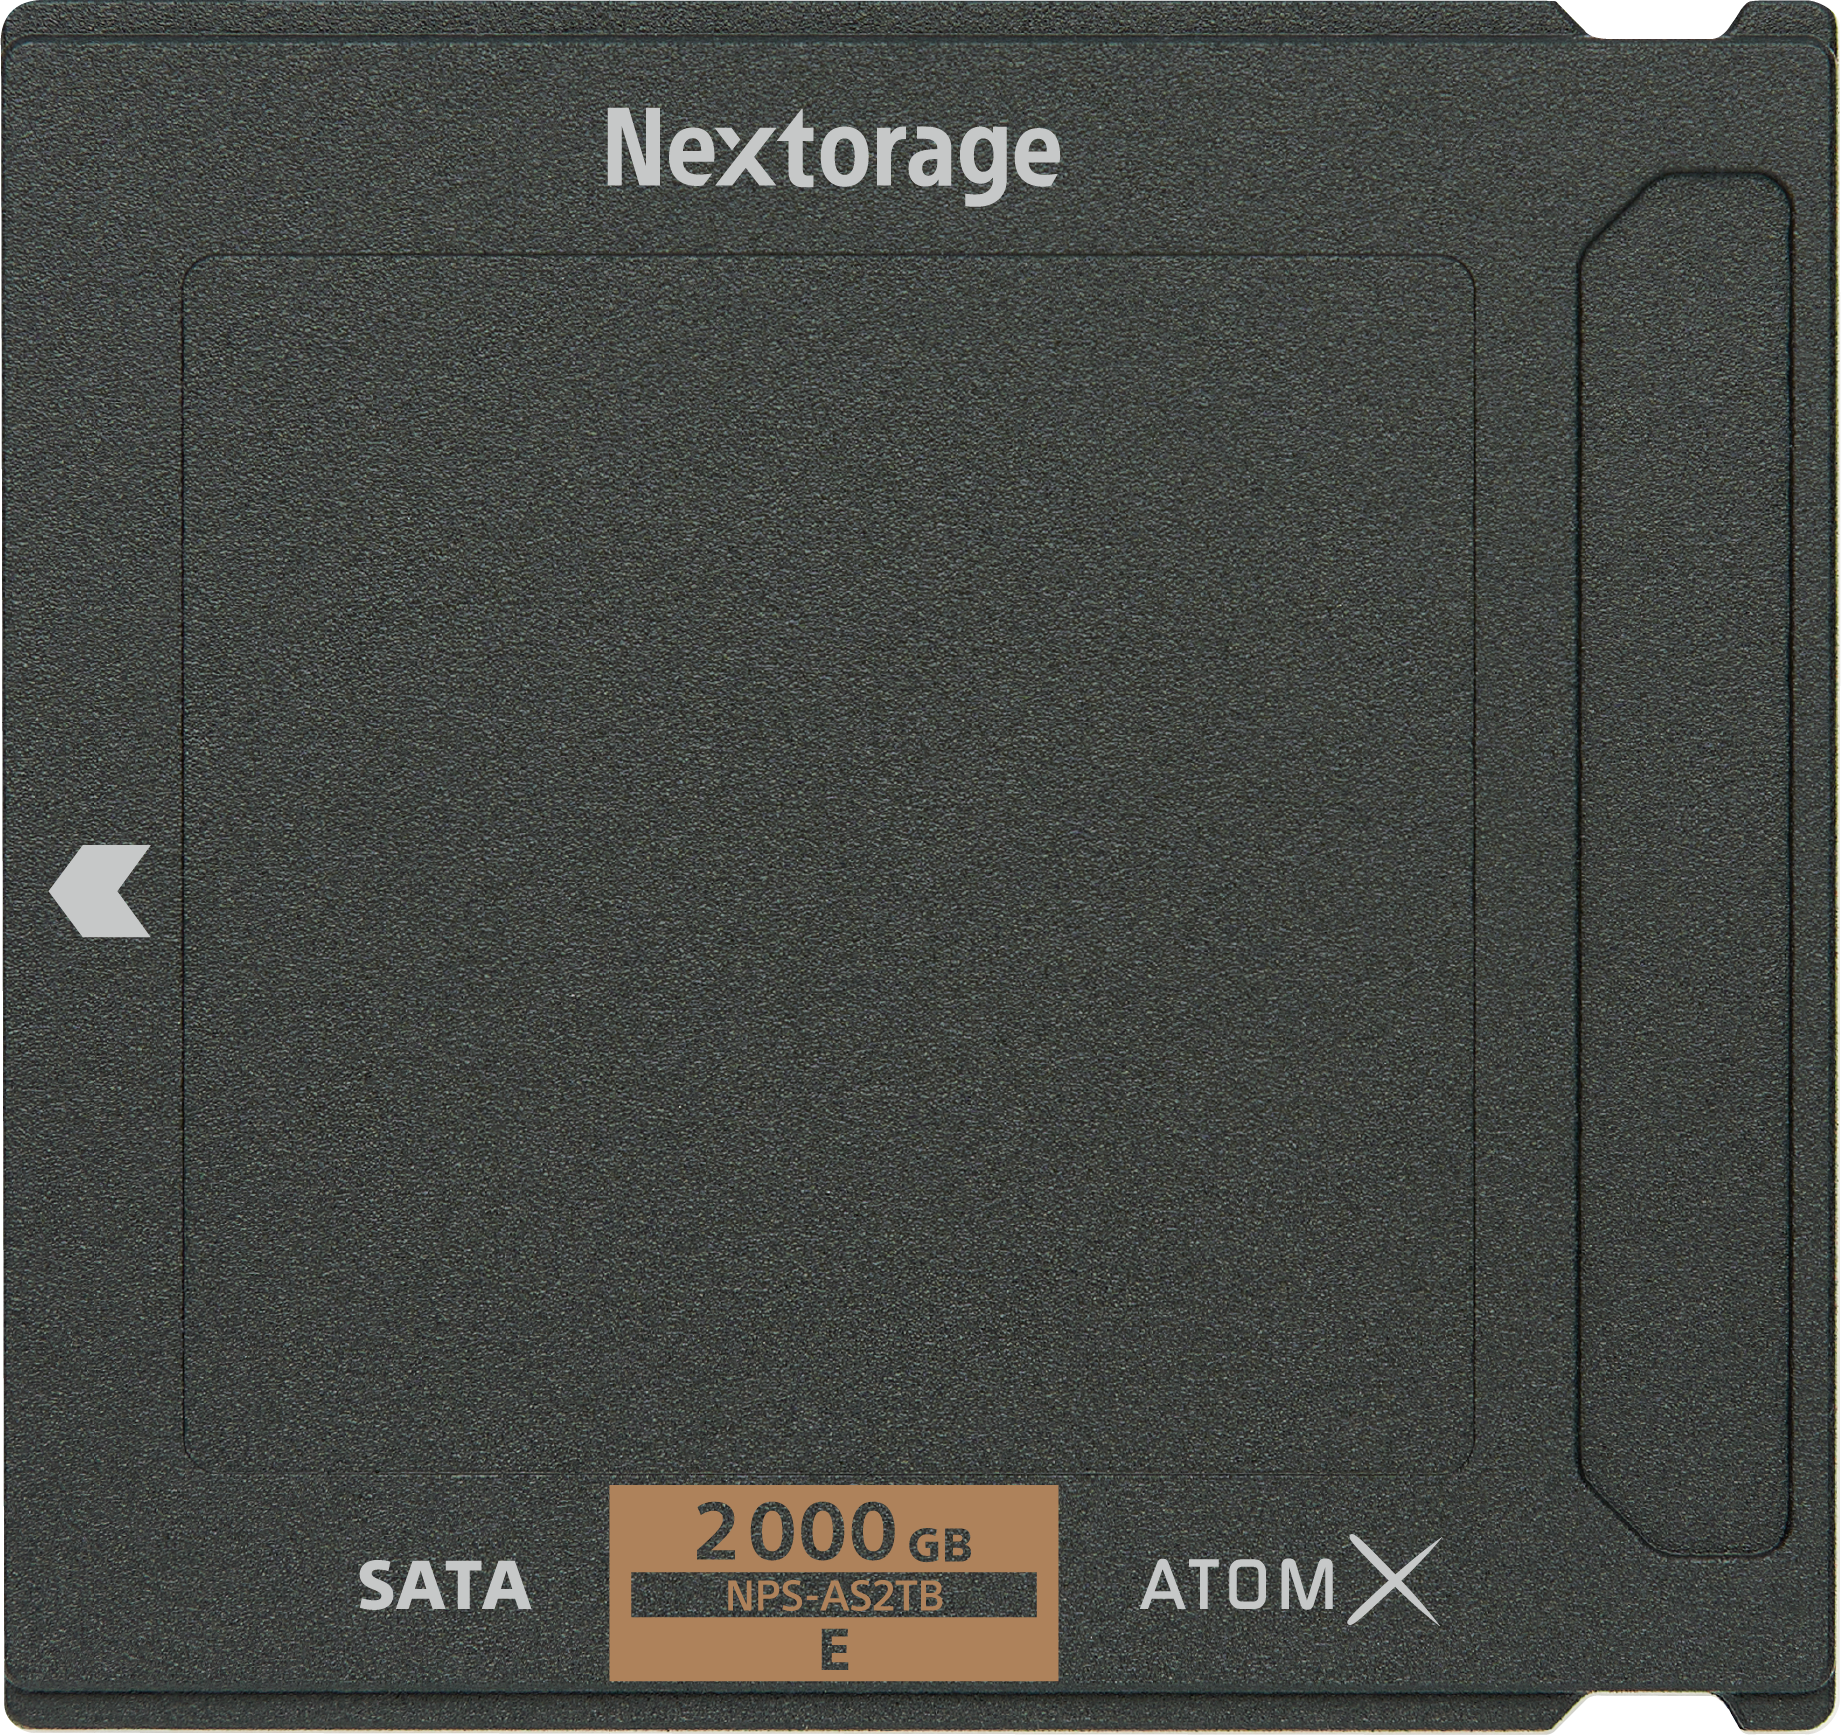This screenshot has width=1841, height=1735.
Task: Select the Nextorage brand logo
Action: click(832, 156)
